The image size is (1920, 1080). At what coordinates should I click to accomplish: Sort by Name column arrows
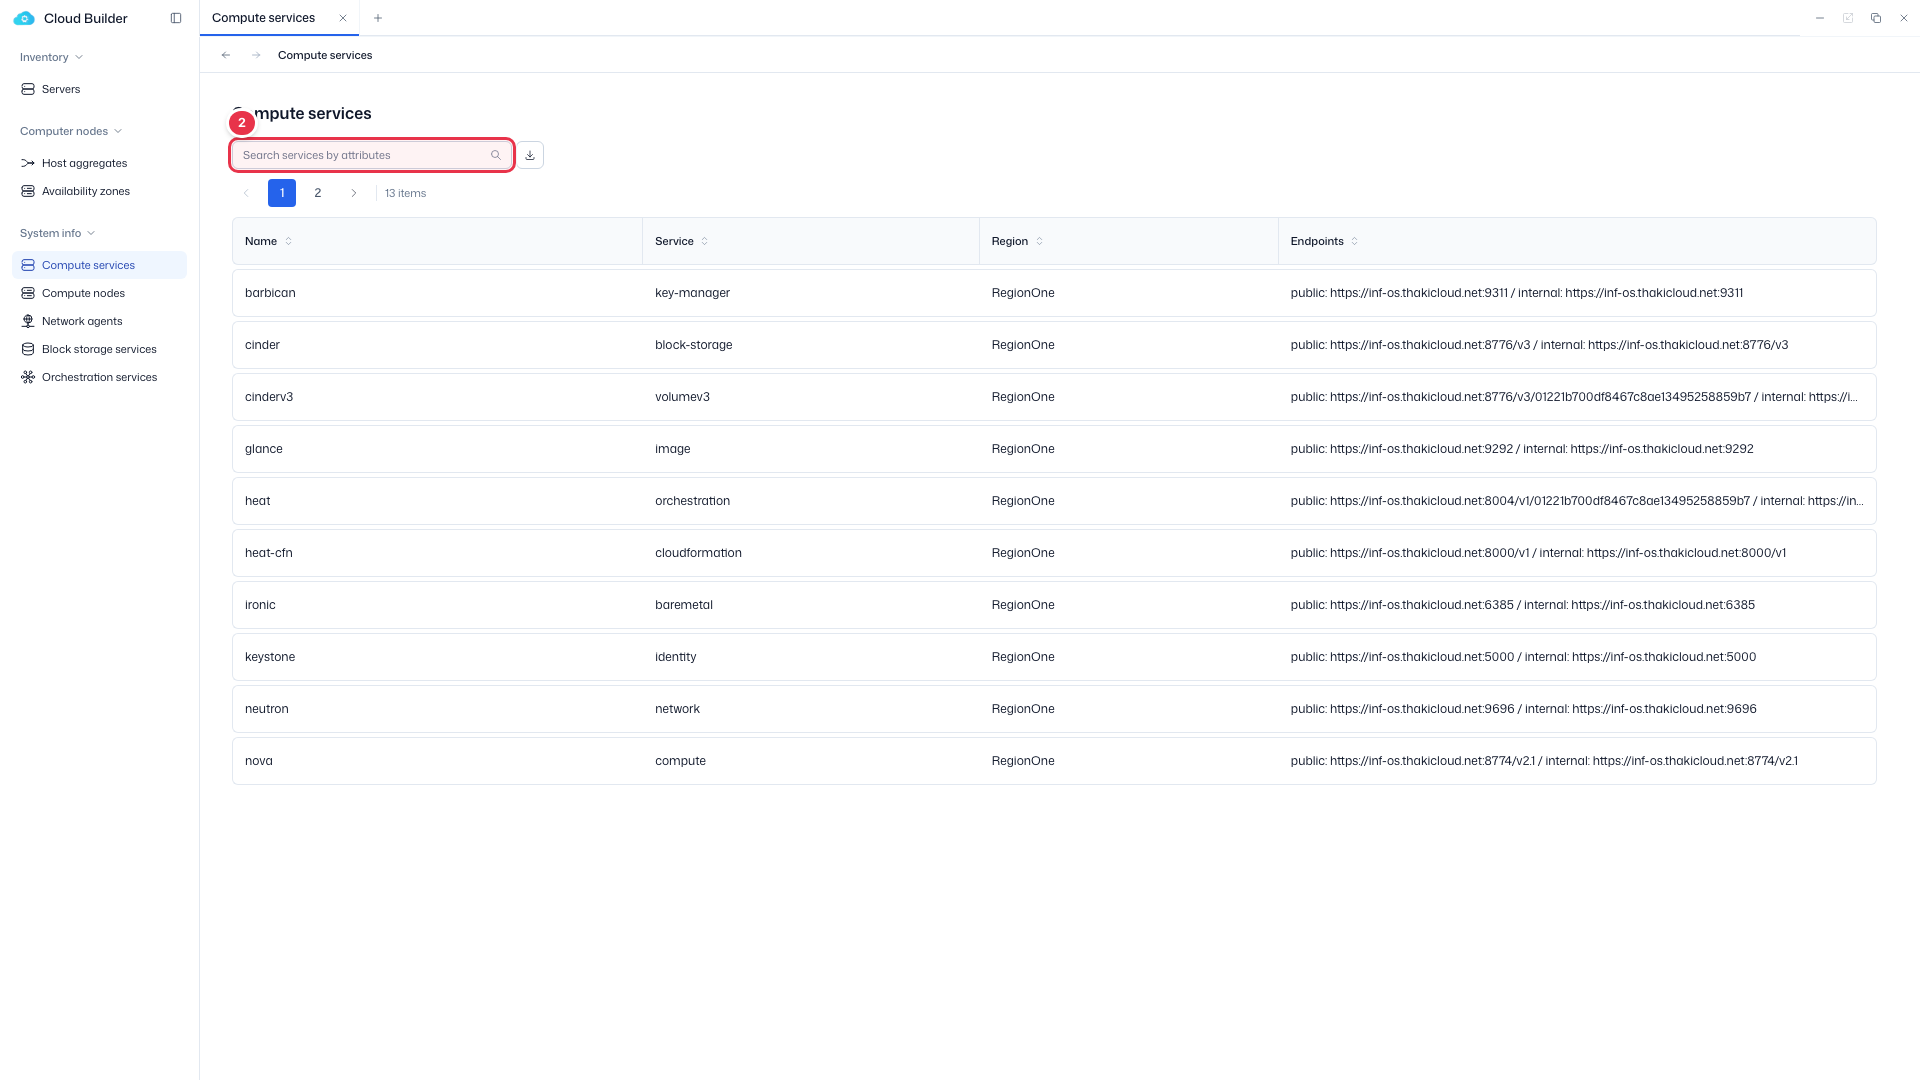(x=289, y=241)
